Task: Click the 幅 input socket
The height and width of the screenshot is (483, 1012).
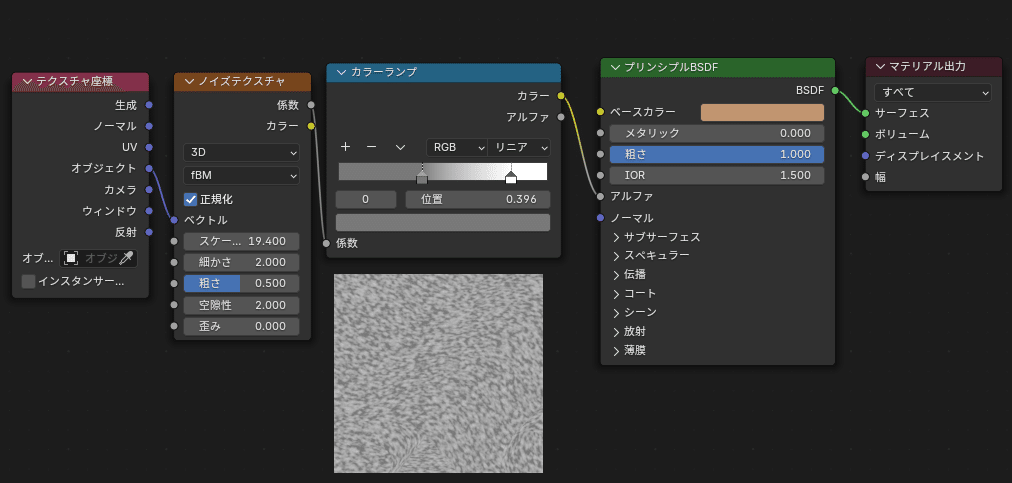Action: click(865, 177)
